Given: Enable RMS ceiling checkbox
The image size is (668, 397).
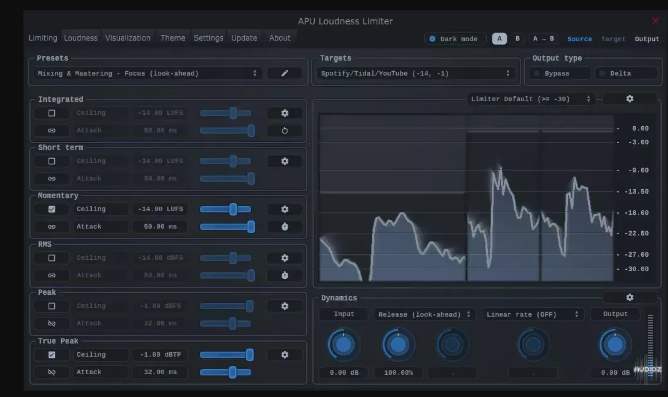Looking at the screenshot, I should [52, 258].
